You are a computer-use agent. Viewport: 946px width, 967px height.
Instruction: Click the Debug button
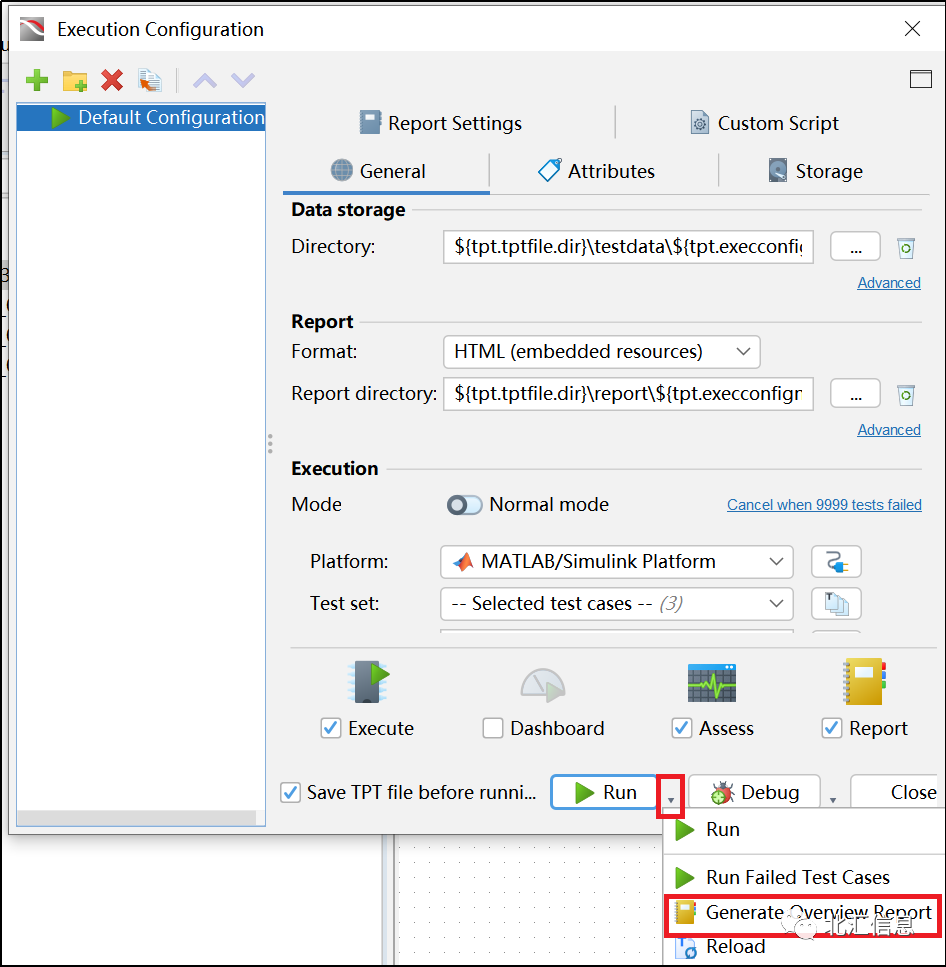[754, 792]
